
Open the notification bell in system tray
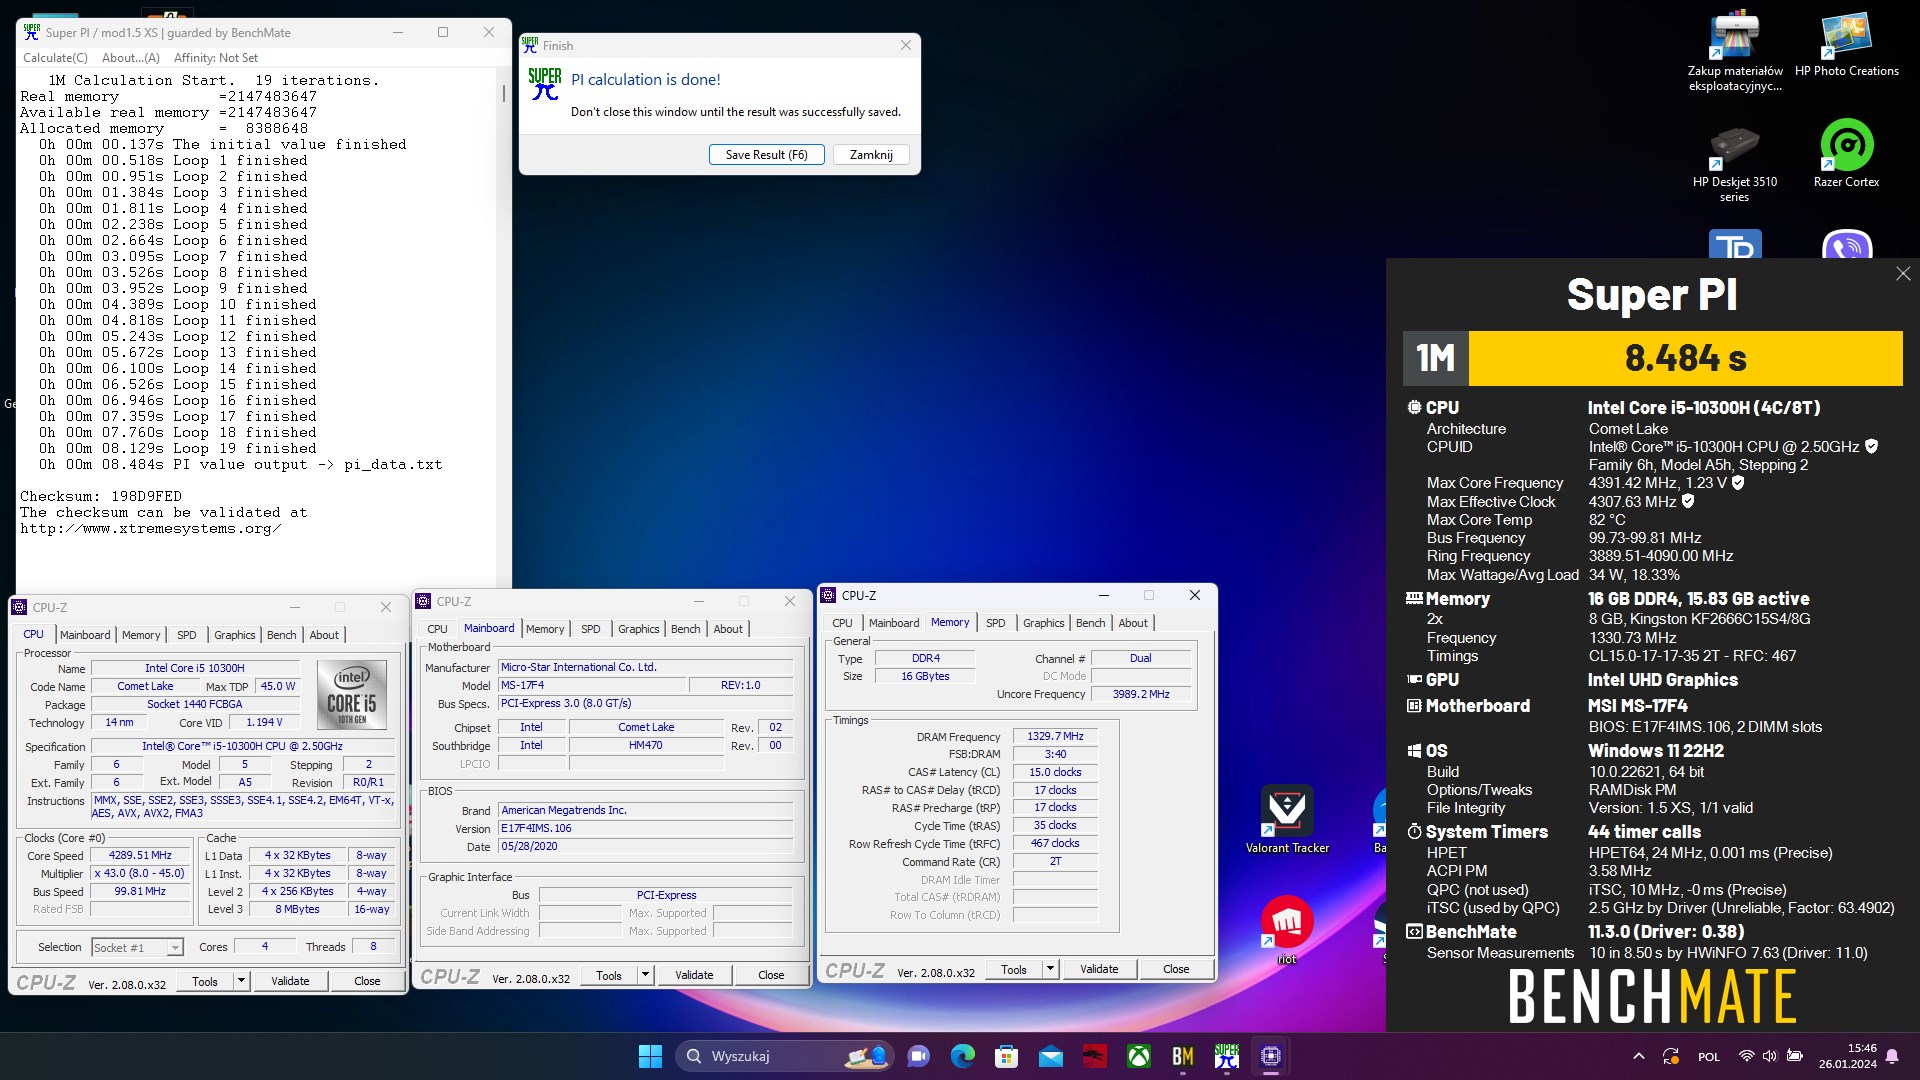(1892, 1056)
